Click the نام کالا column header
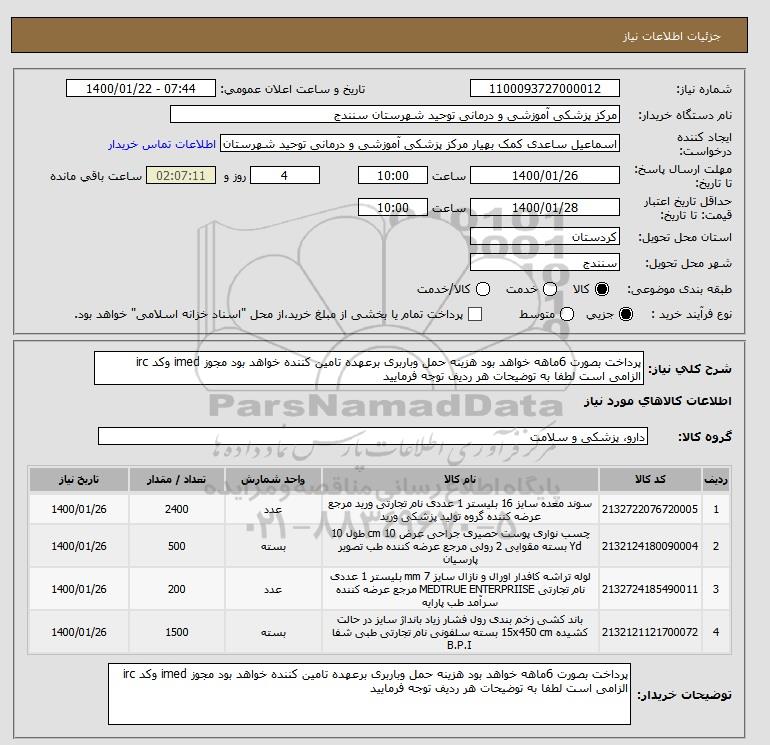 pos(460,480)
